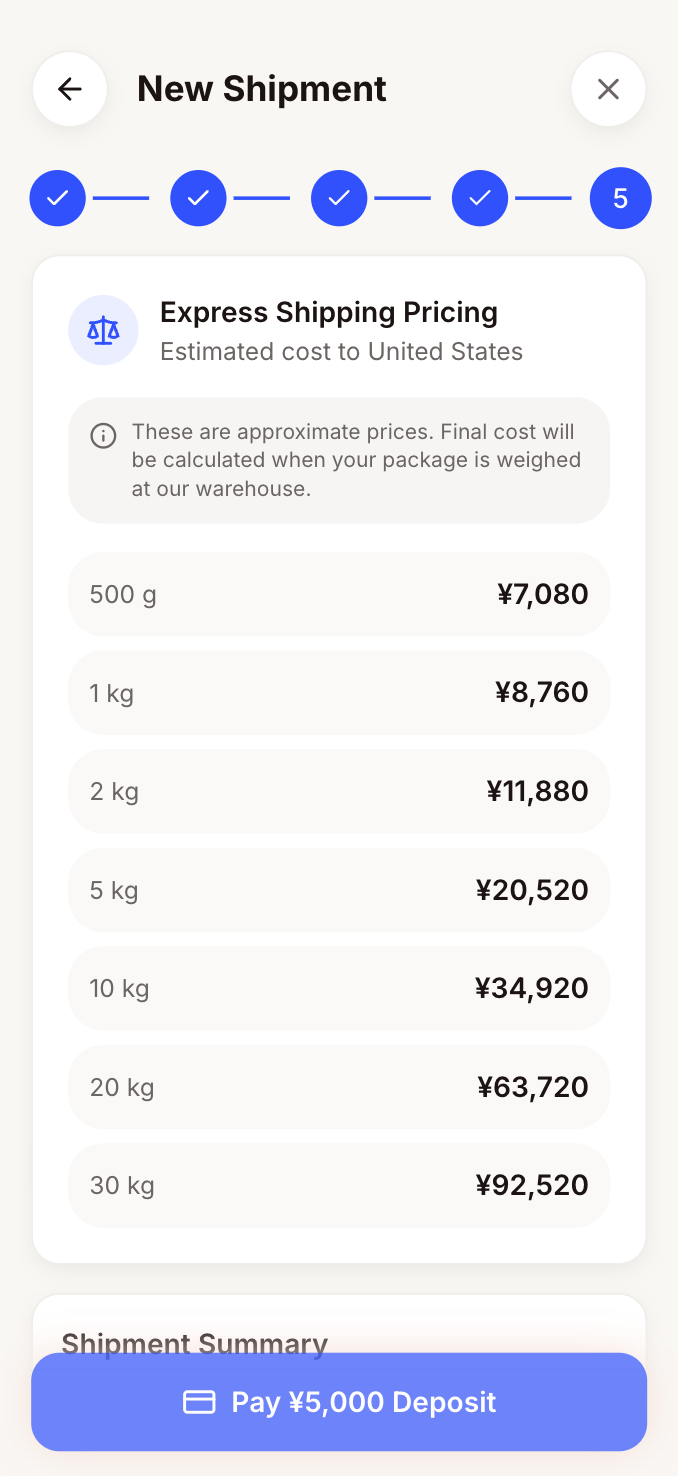The height and width of the screenshot is (1476, 678).
Task: Select the completed fourth step checkmark
Action: coord(479,198)
